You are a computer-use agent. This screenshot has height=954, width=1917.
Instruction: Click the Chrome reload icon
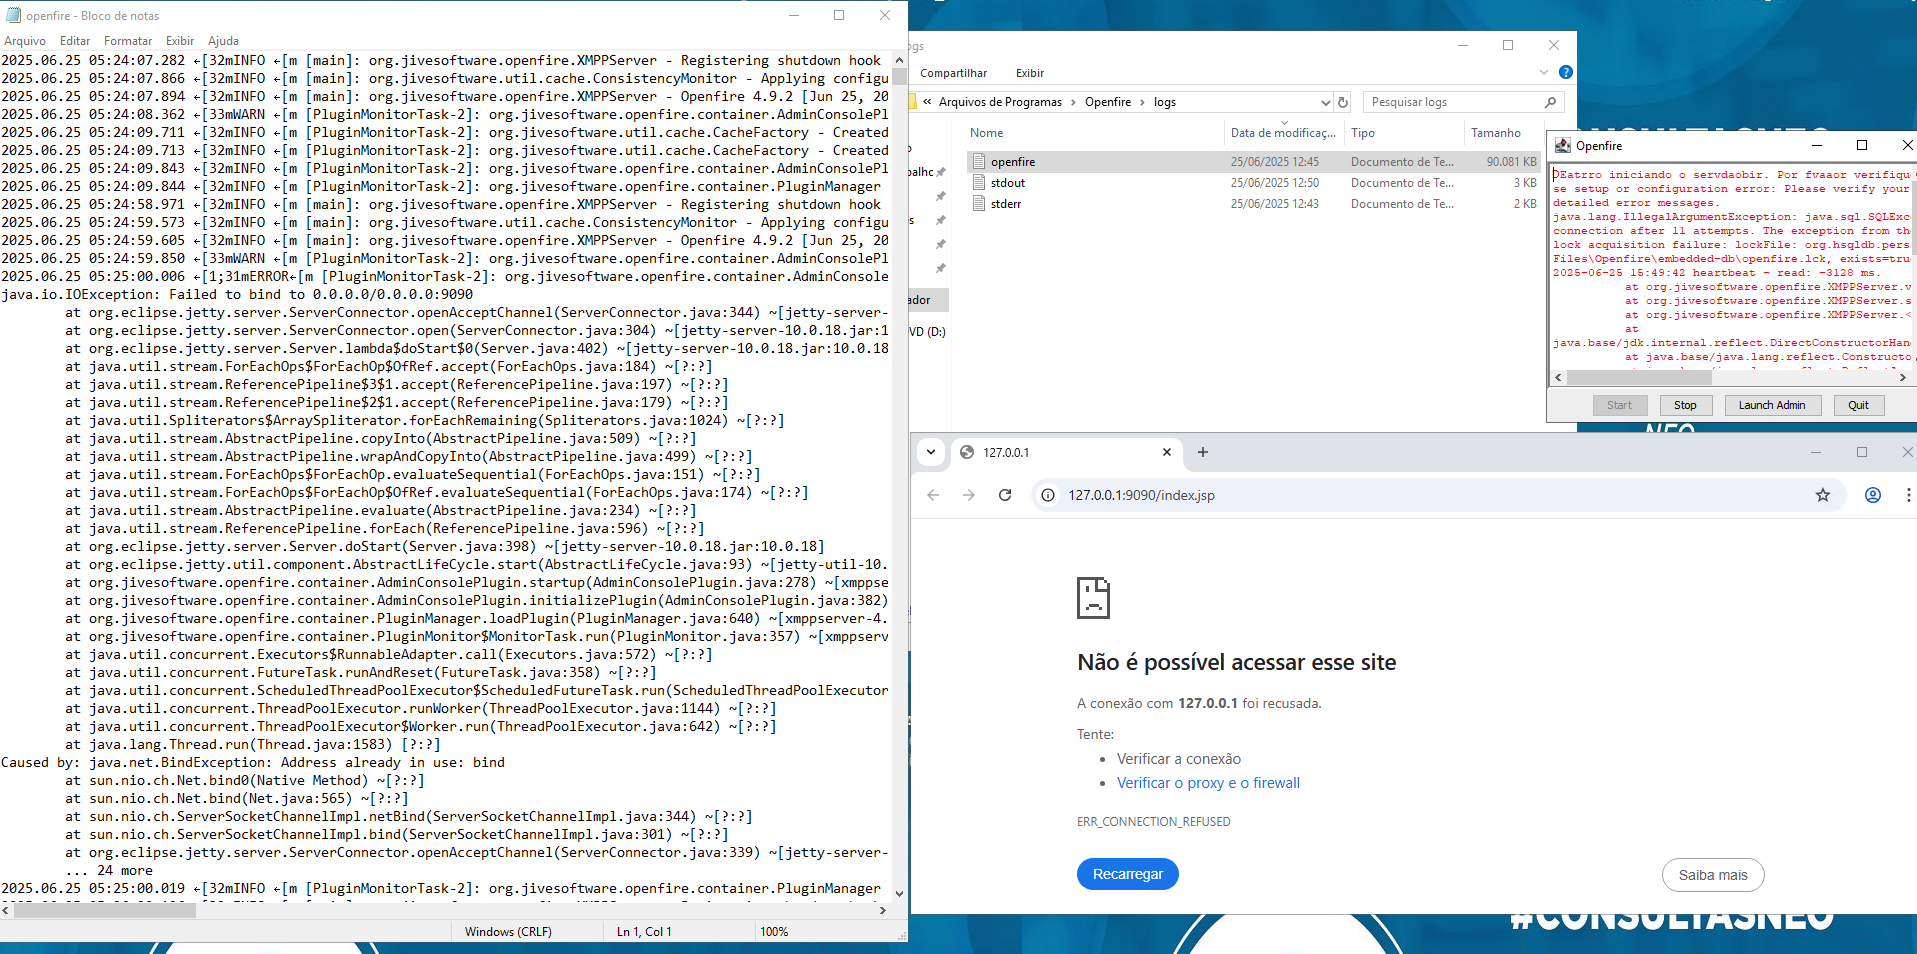click(x=1005, y=495)
